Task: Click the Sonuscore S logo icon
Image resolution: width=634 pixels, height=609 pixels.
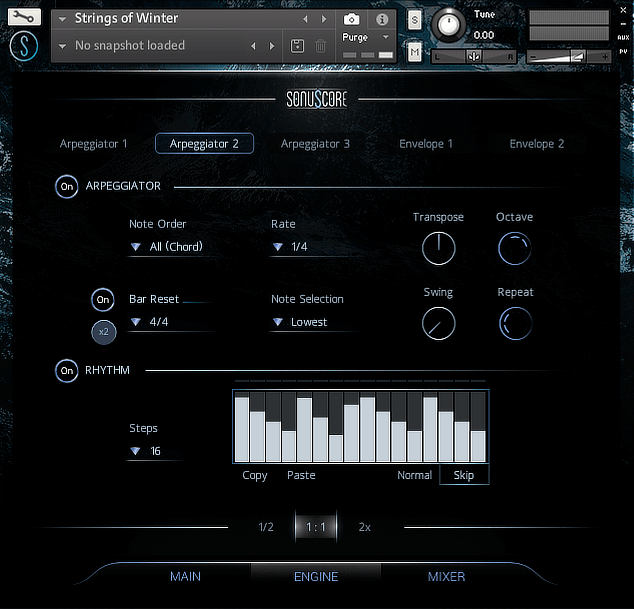Action: coord(24,46)
